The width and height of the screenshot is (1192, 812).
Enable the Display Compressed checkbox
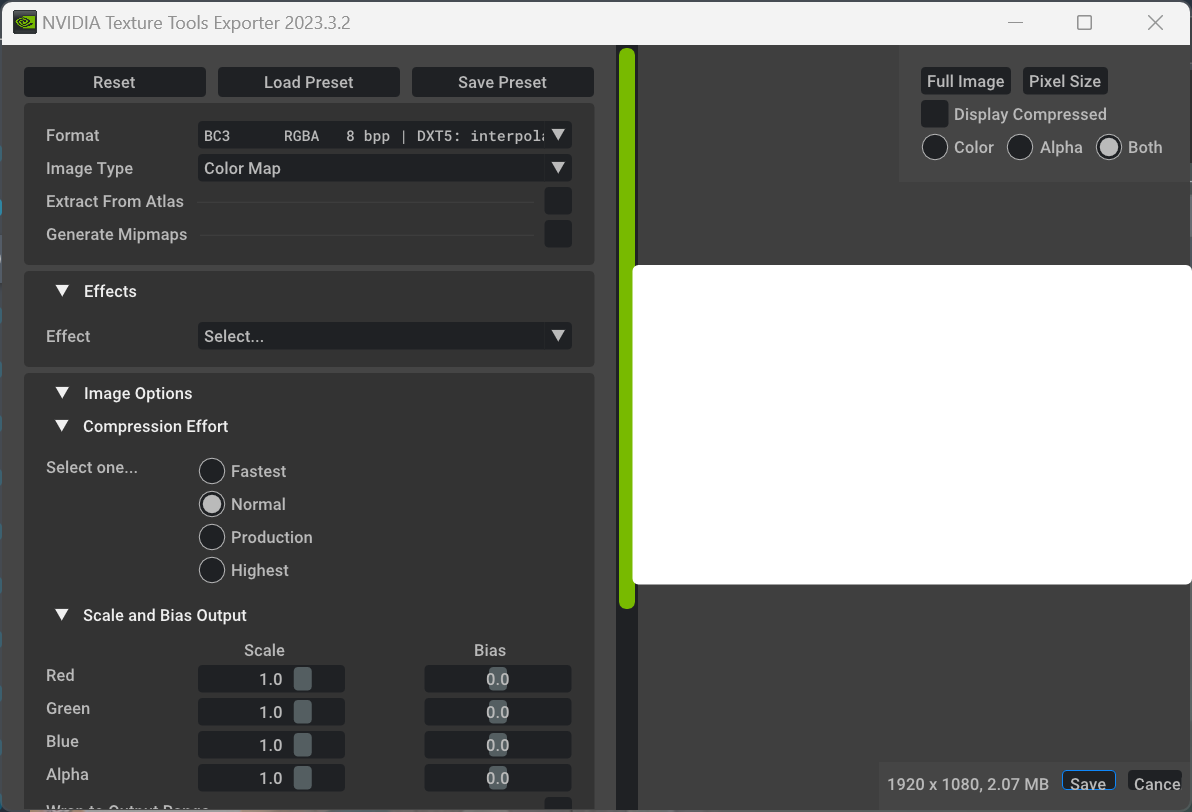934,114
